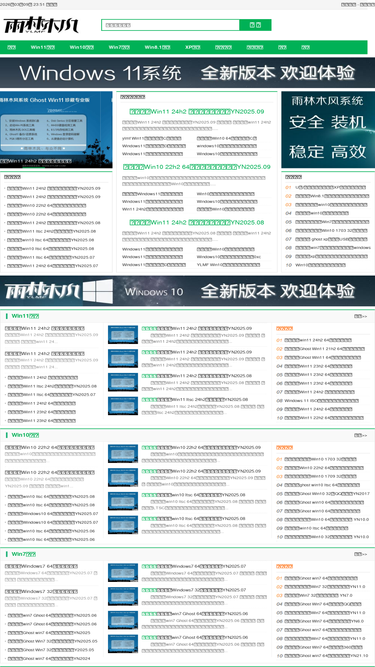
Task: Open rank 04 Ghost Win7 64 QQ in Win7 ranking
Action: [323, 604]
